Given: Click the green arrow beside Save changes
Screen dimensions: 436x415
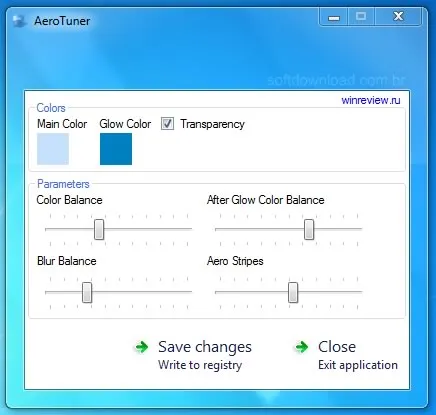Looking at the screenshot, I should (142, 347).
